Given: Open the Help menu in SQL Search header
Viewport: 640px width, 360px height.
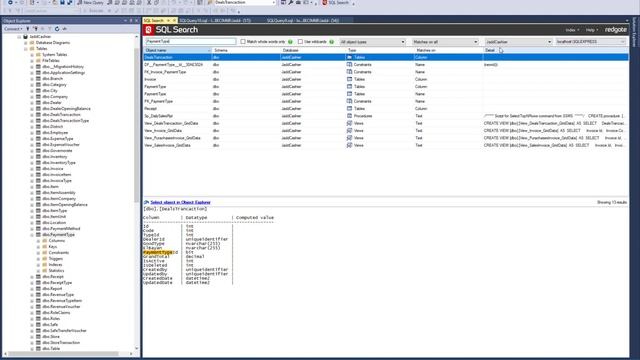Looking at the screenshot, I should click(x=592, y=30).
